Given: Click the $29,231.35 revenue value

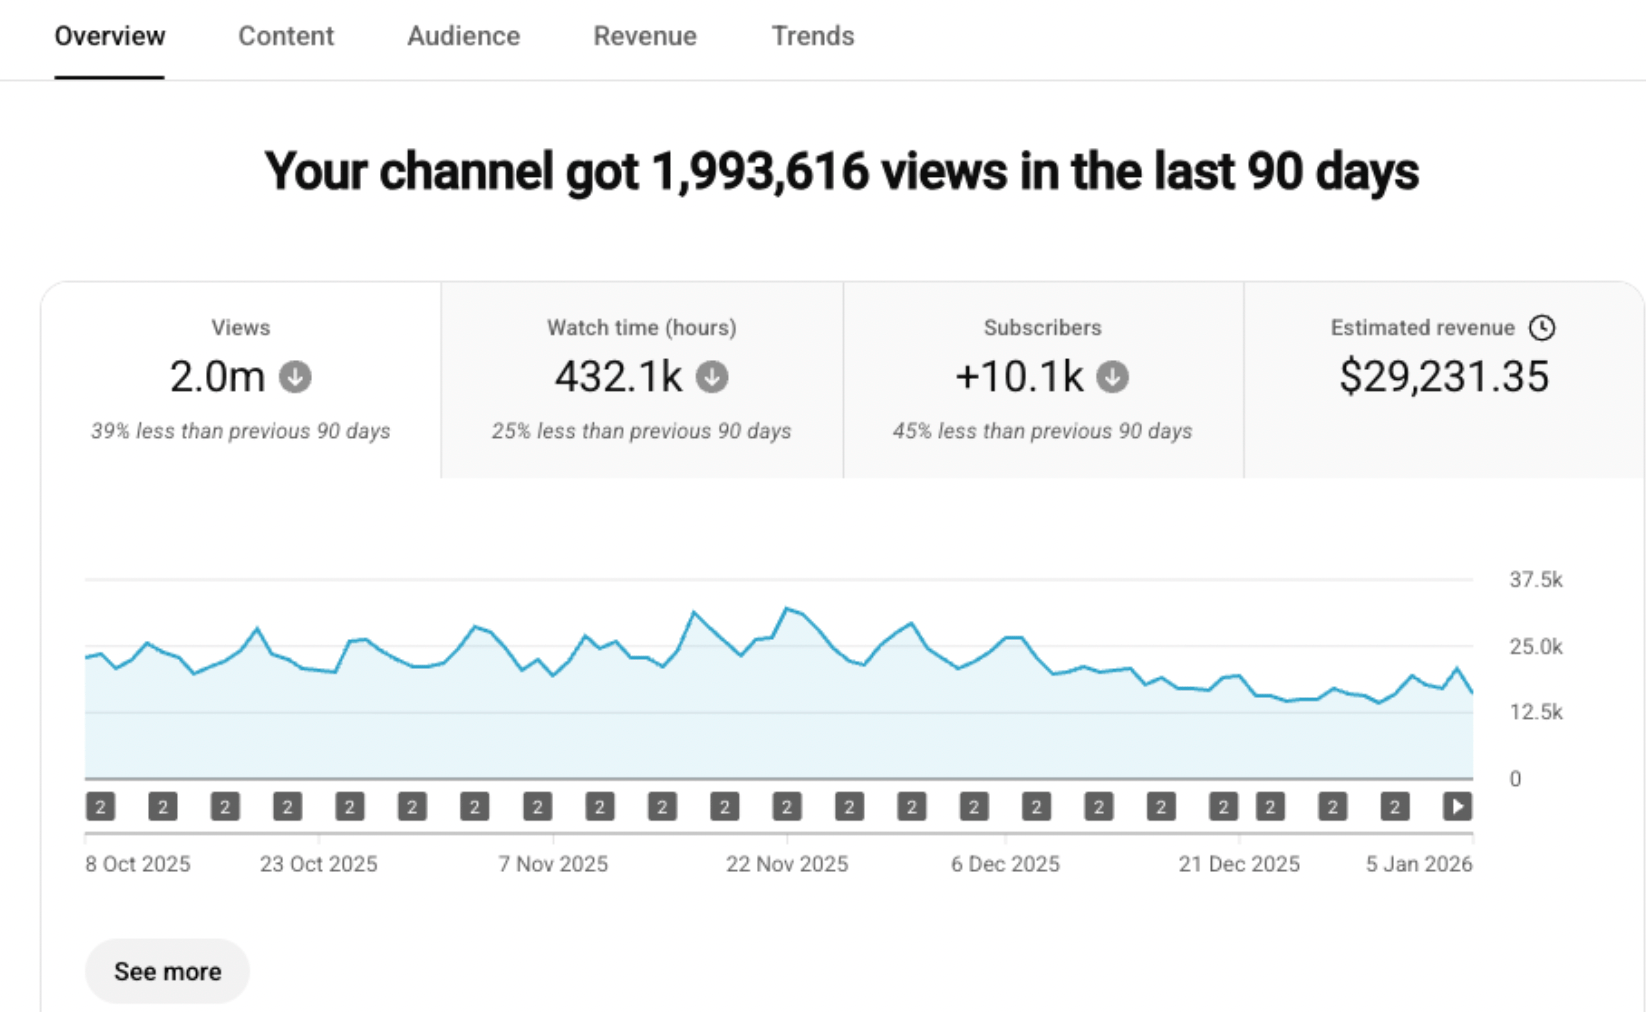Looking at the screenshot, I should [x=1444, y=377].
